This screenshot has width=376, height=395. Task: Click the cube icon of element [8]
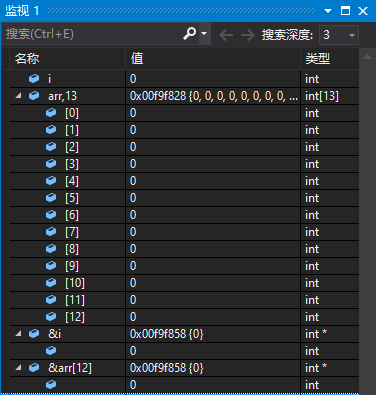click(x=51, y=249)
